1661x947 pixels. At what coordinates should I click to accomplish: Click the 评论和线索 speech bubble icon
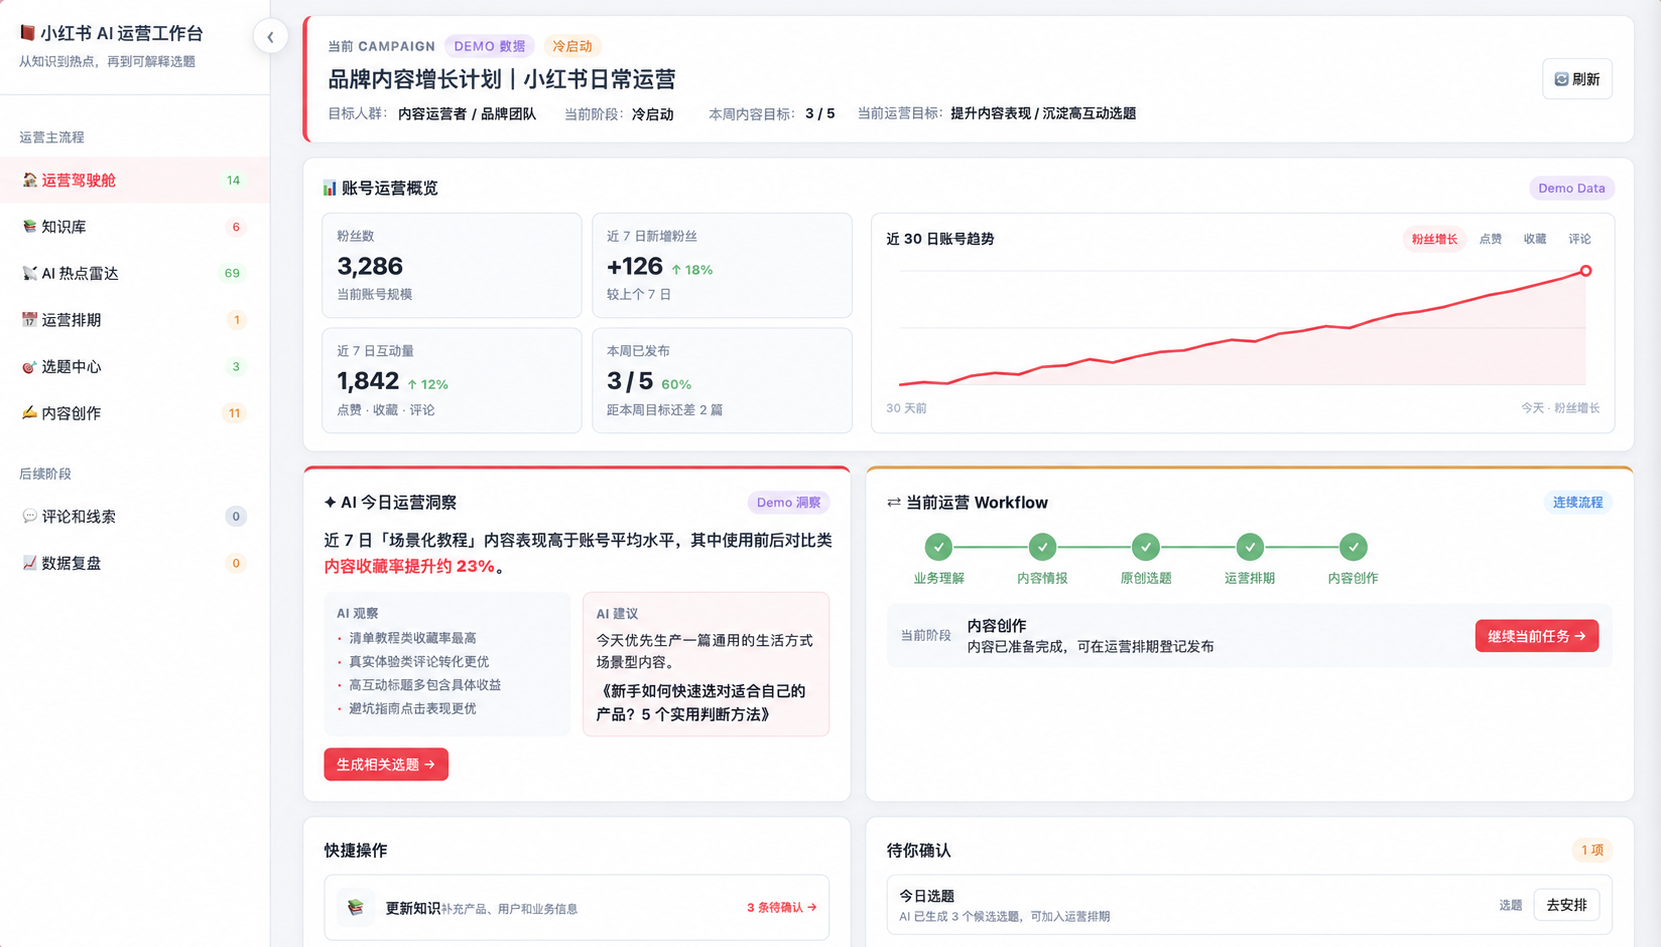[x=29, y=516]
